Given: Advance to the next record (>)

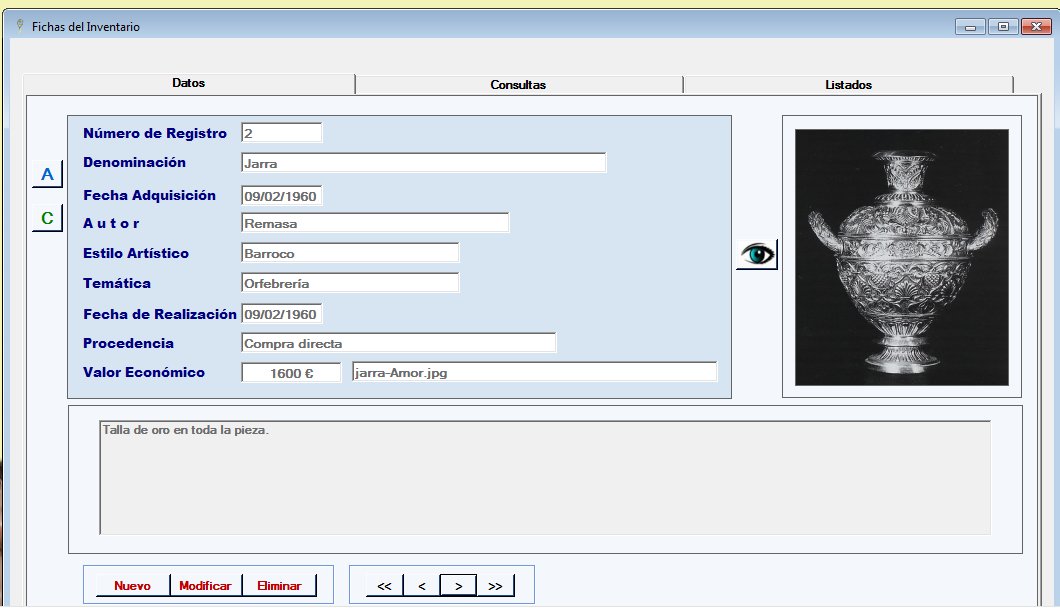Looking at the screenshot, I should click(458, 586).
